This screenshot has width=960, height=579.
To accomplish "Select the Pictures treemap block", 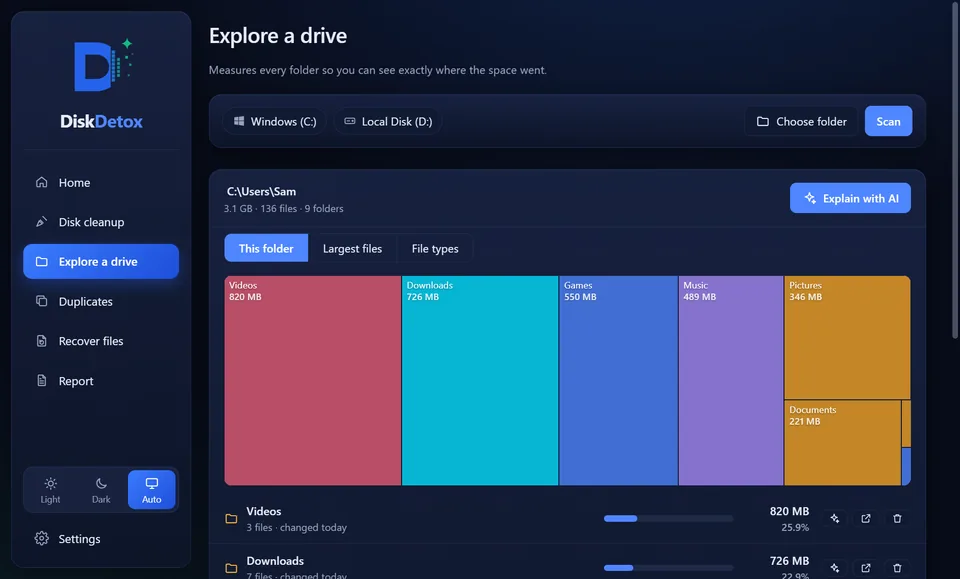I will [x=847, y=338].
